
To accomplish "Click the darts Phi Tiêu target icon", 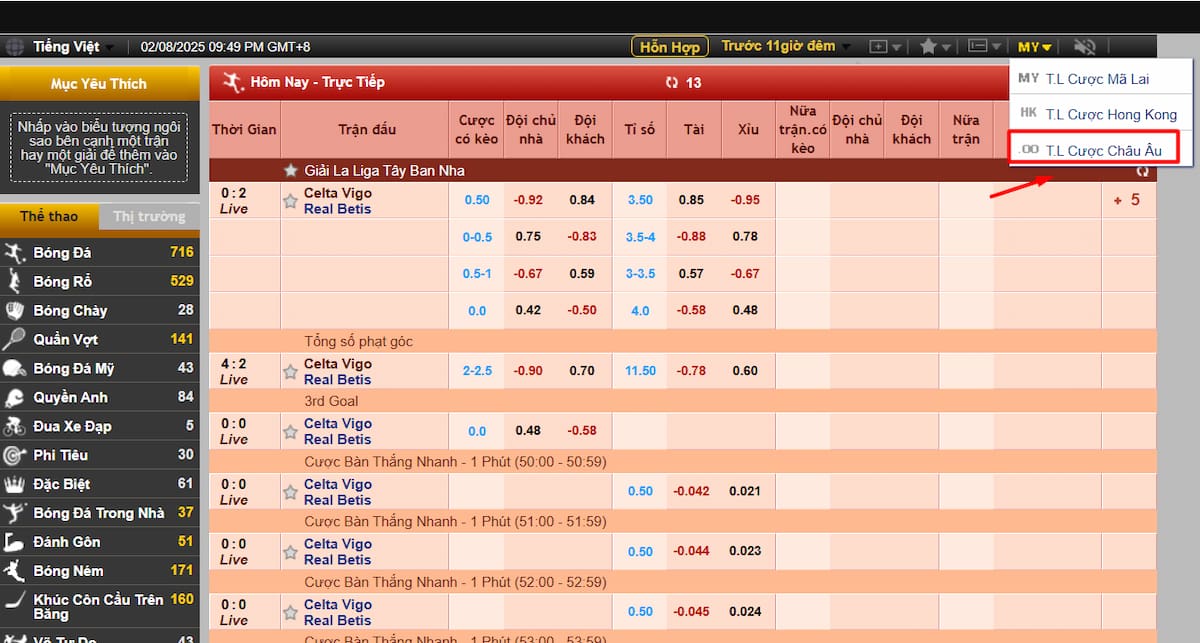I will (x=14, y=455).
